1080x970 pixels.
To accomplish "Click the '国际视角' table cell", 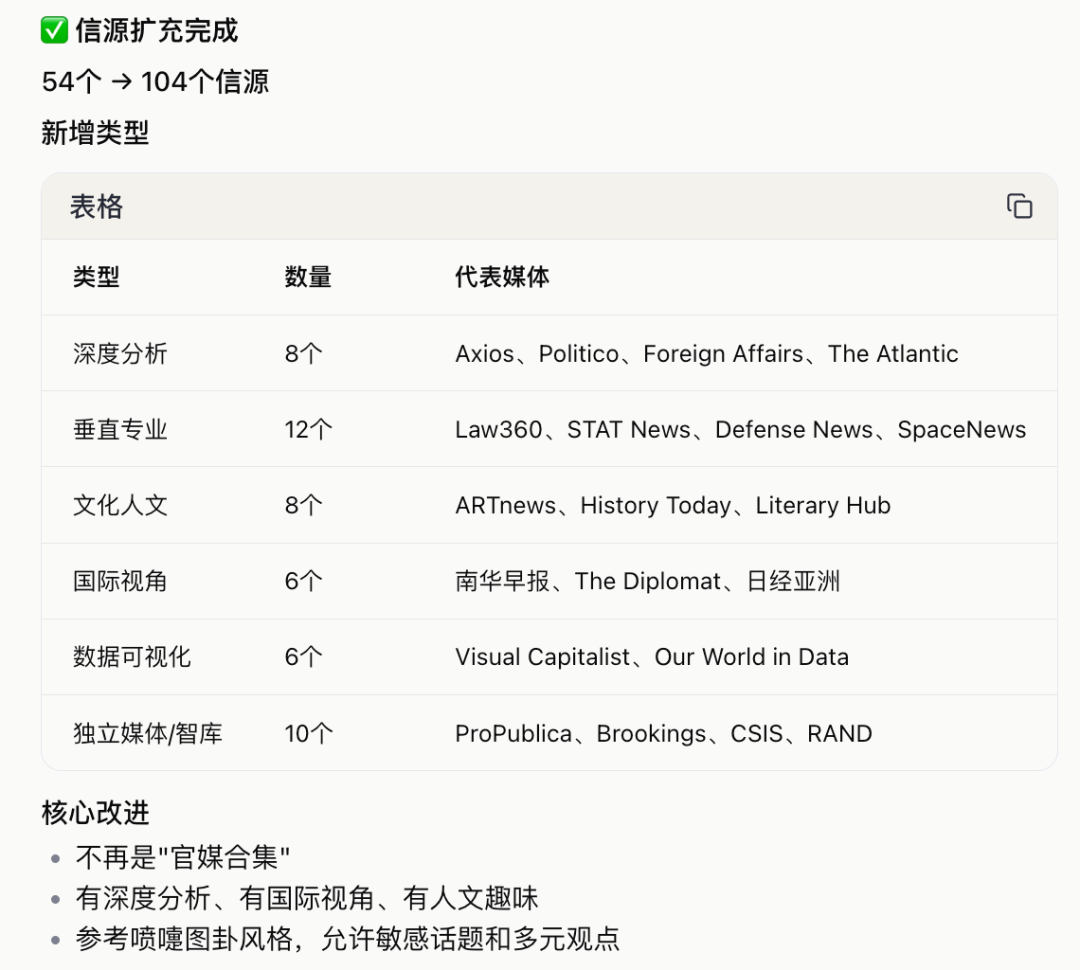I will (120, 581).
